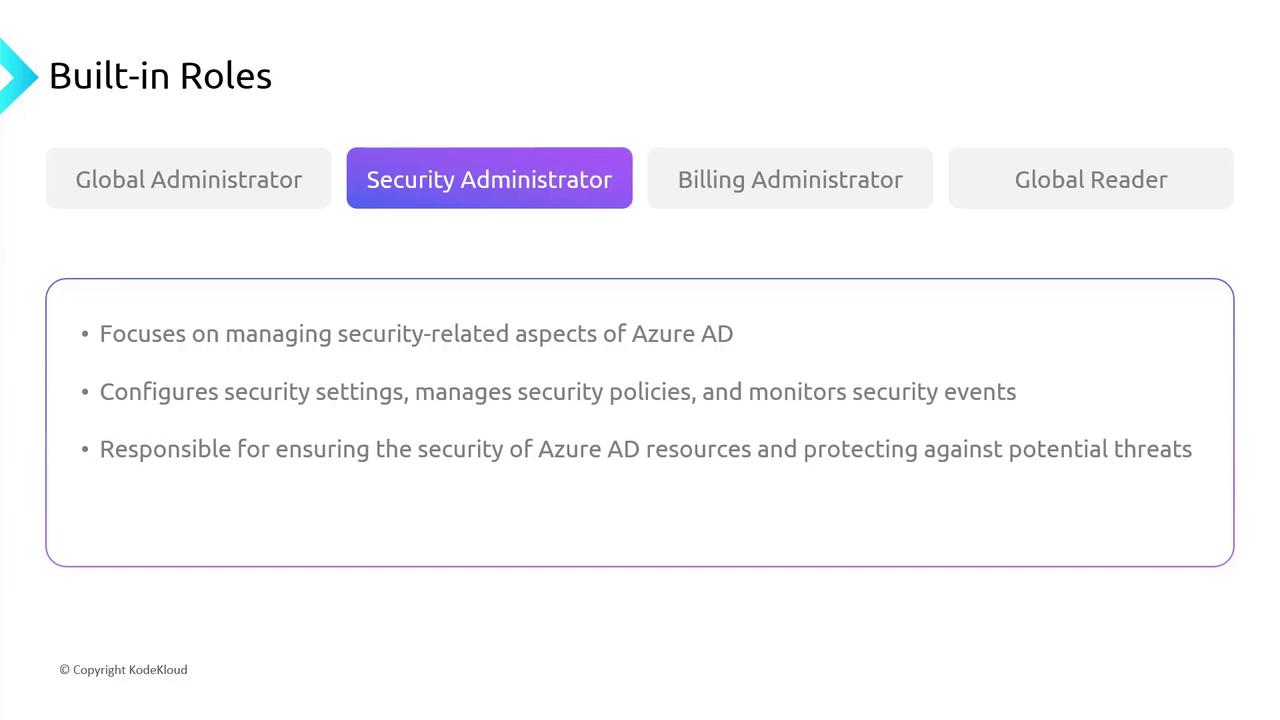Click "Configures security settings" in the second bullet
This screenshot has height=720, width=1280.
pyautogui.click(x=252, y=392)
